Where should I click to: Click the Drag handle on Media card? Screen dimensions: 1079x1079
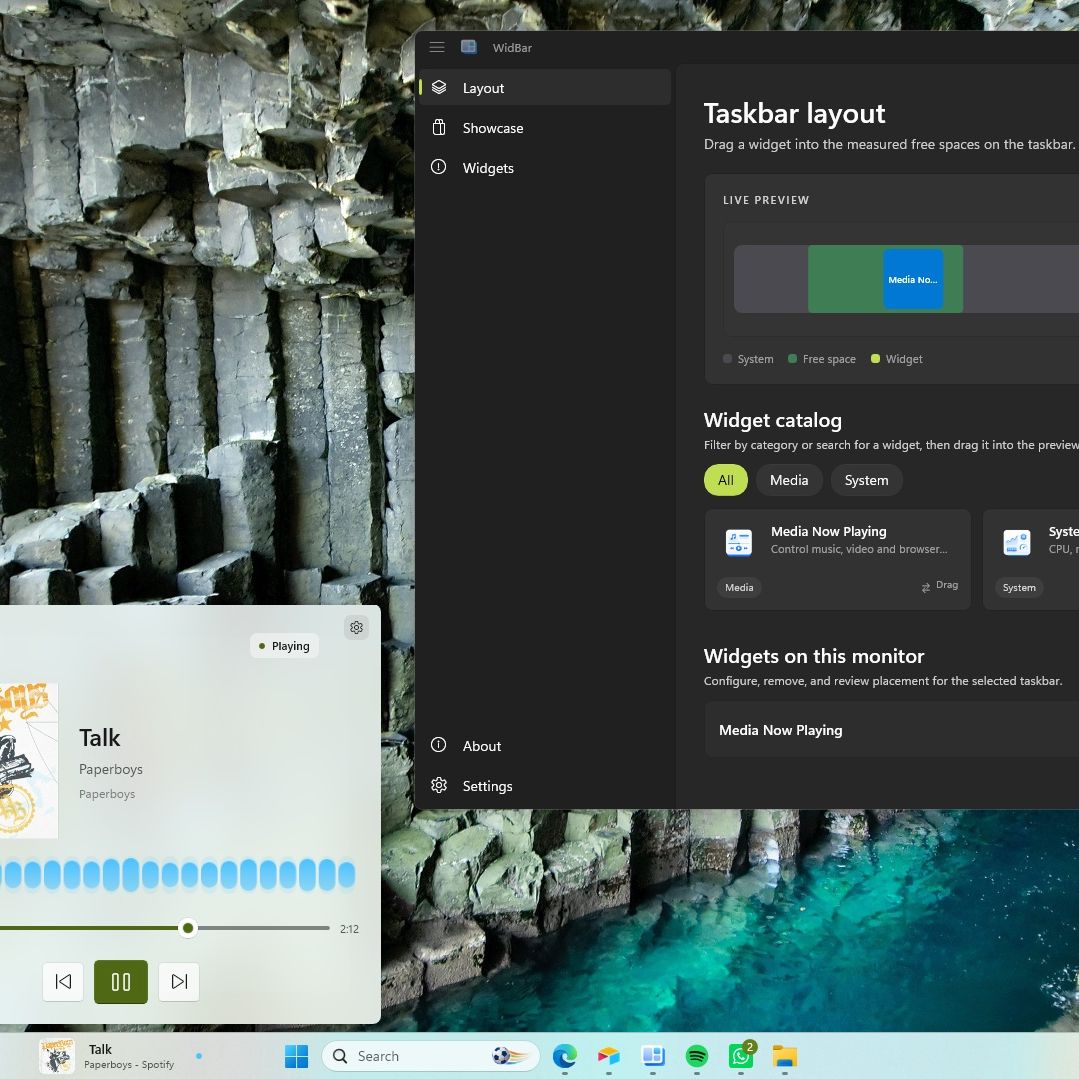click(939, 586)
